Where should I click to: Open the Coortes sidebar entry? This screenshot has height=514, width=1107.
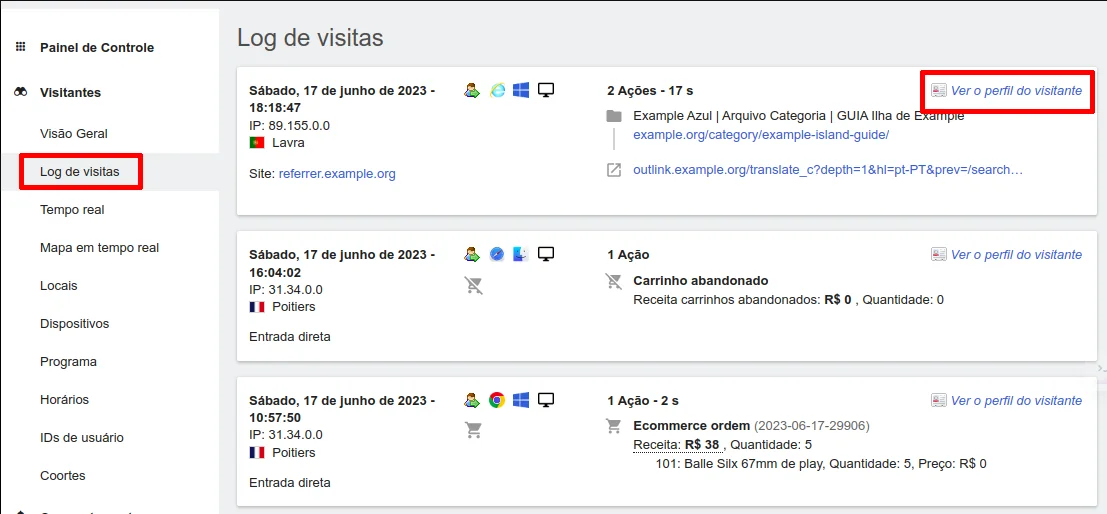click(63, 476)
